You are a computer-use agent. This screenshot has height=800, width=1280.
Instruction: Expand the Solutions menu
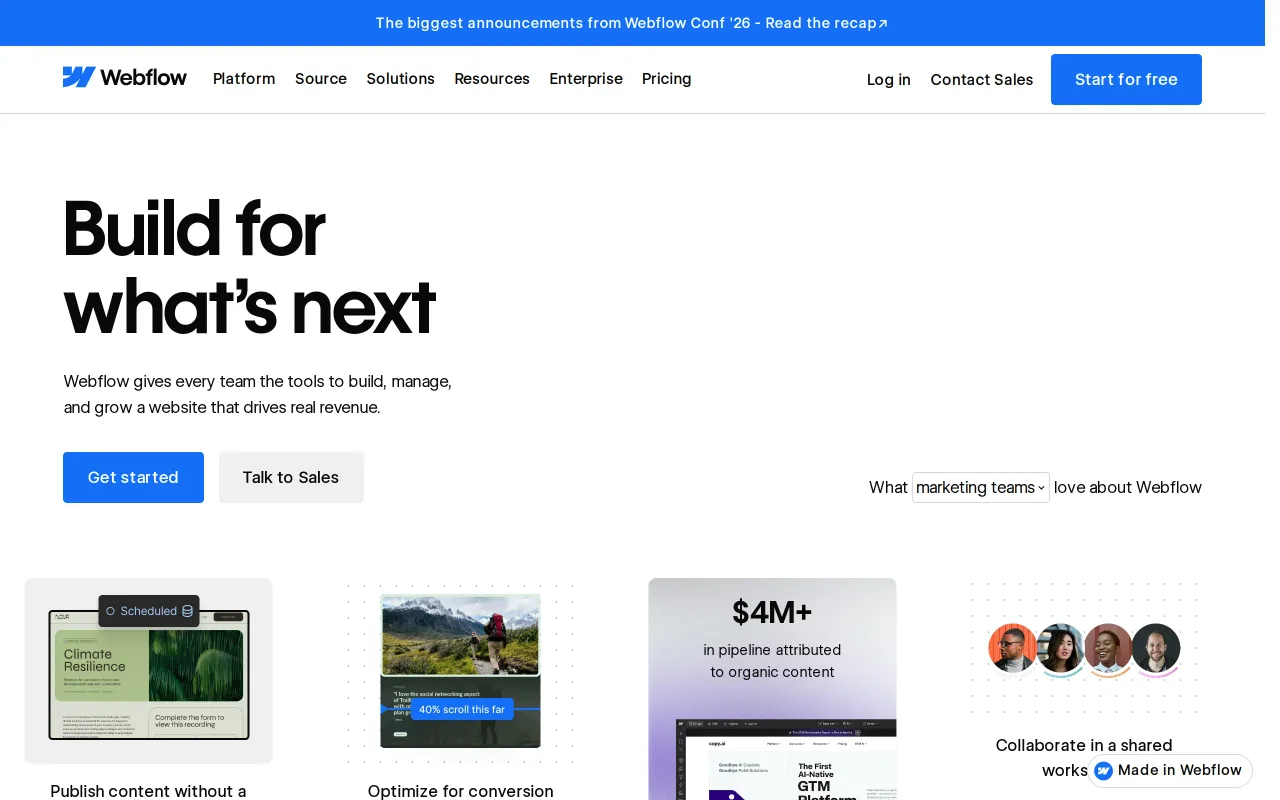[400, 79]
